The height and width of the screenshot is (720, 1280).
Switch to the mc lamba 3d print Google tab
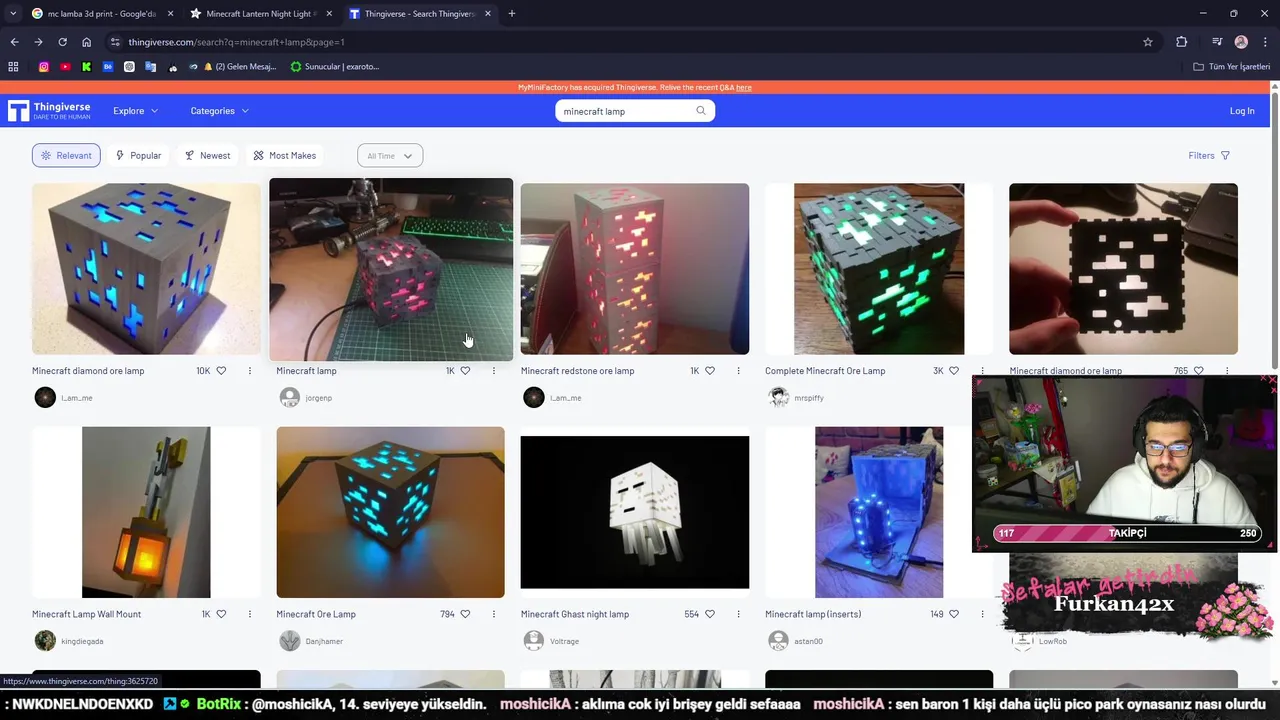[101, 14]
